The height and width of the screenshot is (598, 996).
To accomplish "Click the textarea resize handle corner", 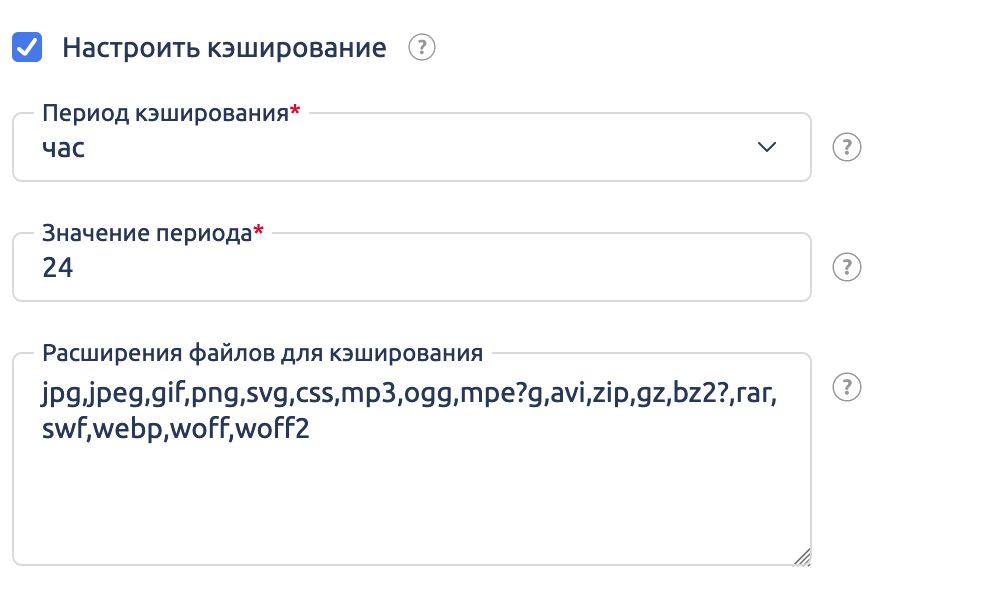I will coord(802,558).
